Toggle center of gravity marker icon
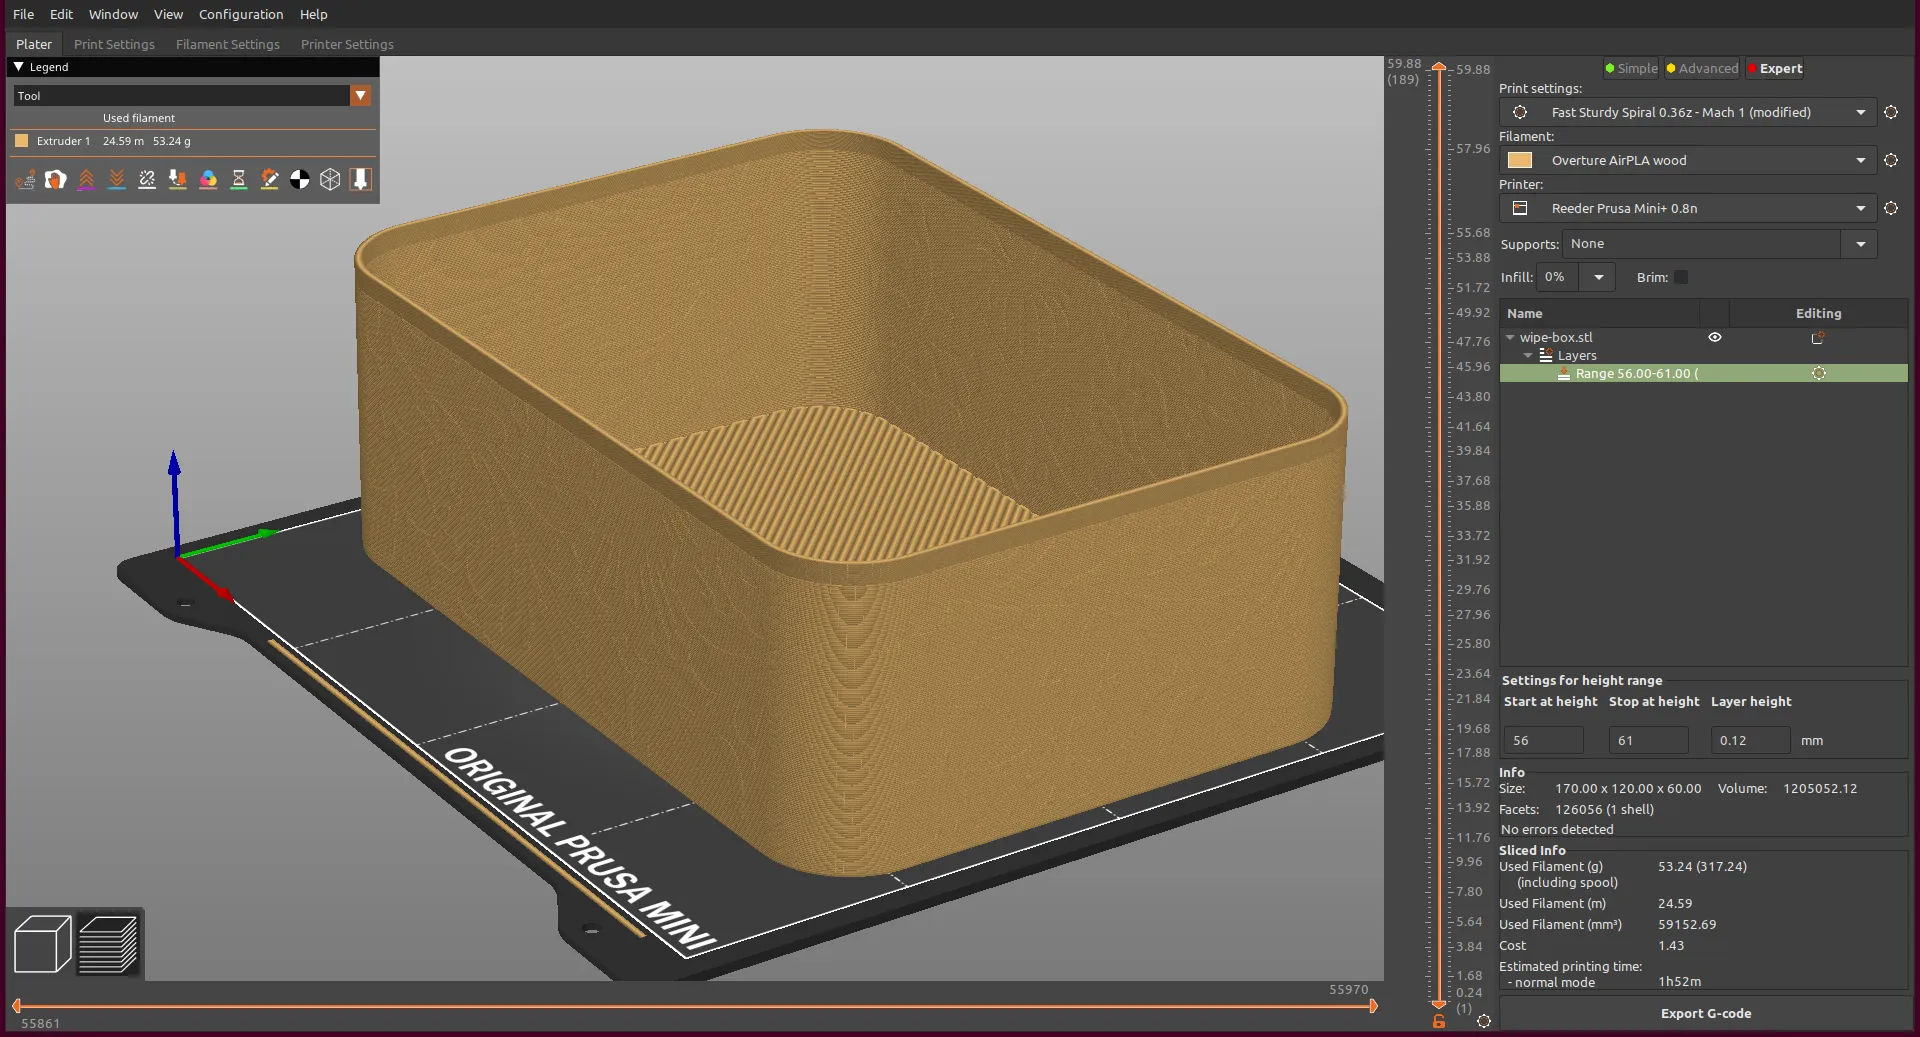The width and height of the screenshot is (1920, 1037). point(299,180)
